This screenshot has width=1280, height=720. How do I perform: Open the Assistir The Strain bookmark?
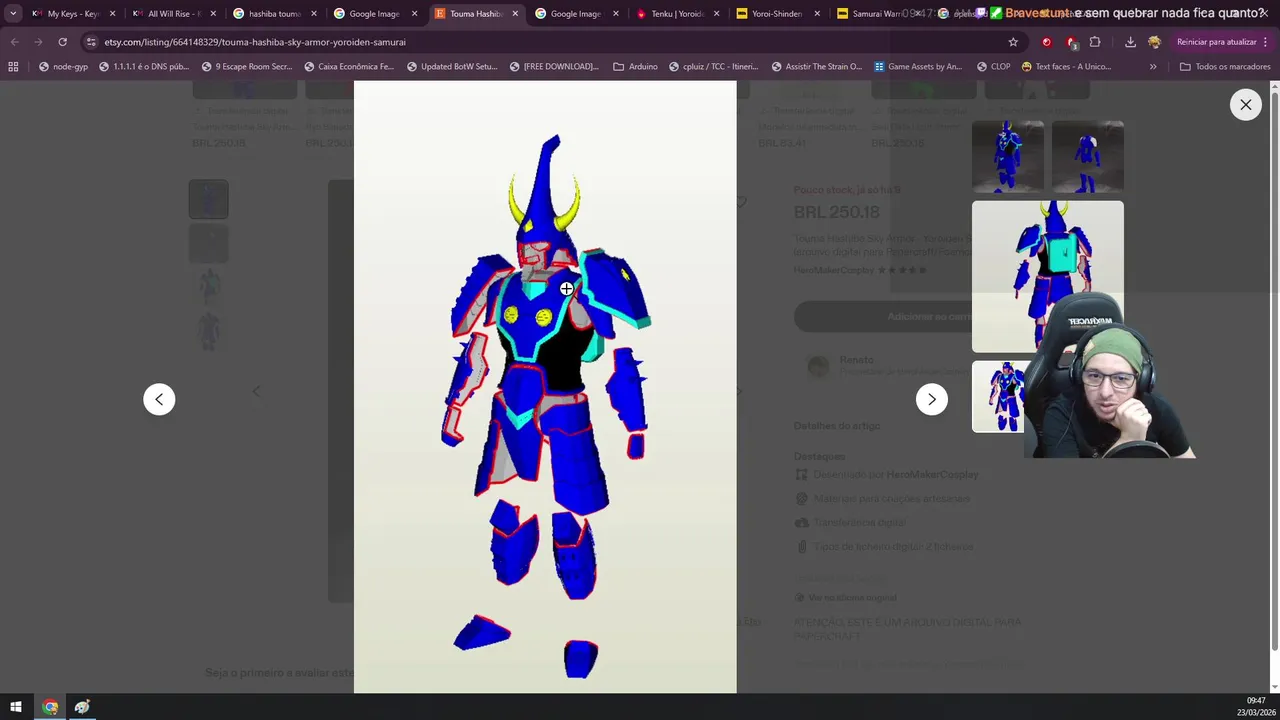(x=816, y=67)
